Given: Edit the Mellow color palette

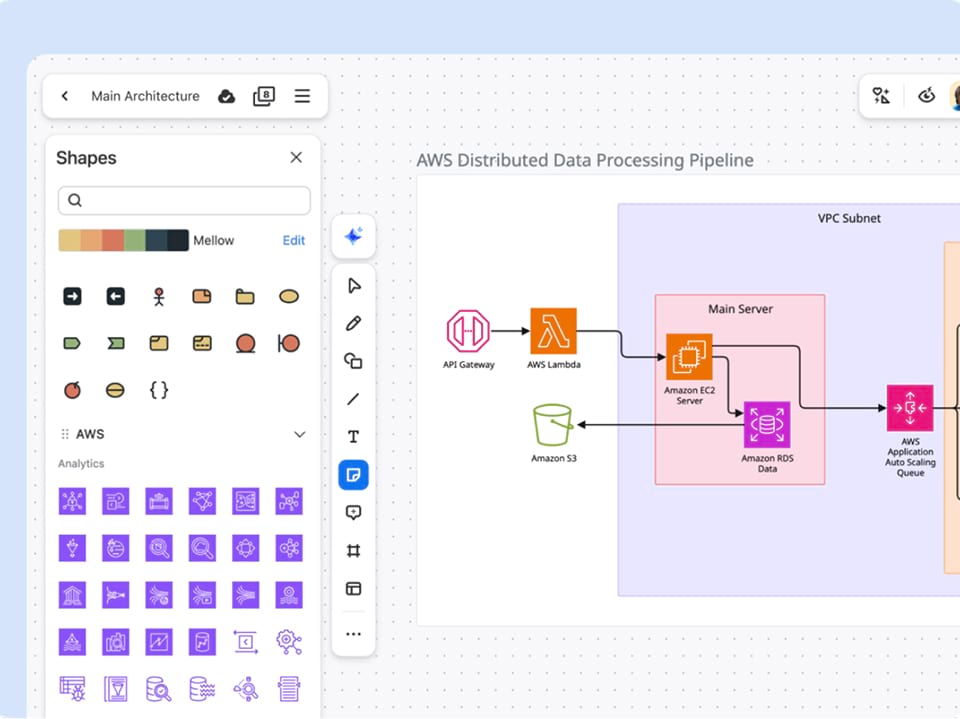Looking at the screenshot, I should click(293, 241).
